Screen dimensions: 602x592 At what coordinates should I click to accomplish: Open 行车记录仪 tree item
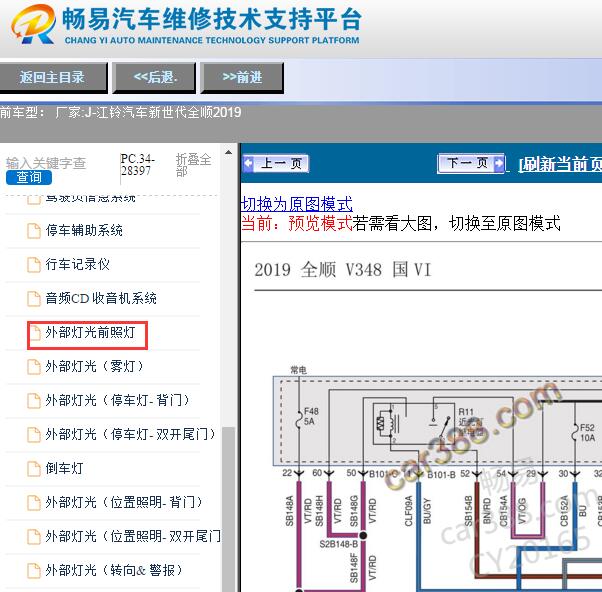(78, 264)
